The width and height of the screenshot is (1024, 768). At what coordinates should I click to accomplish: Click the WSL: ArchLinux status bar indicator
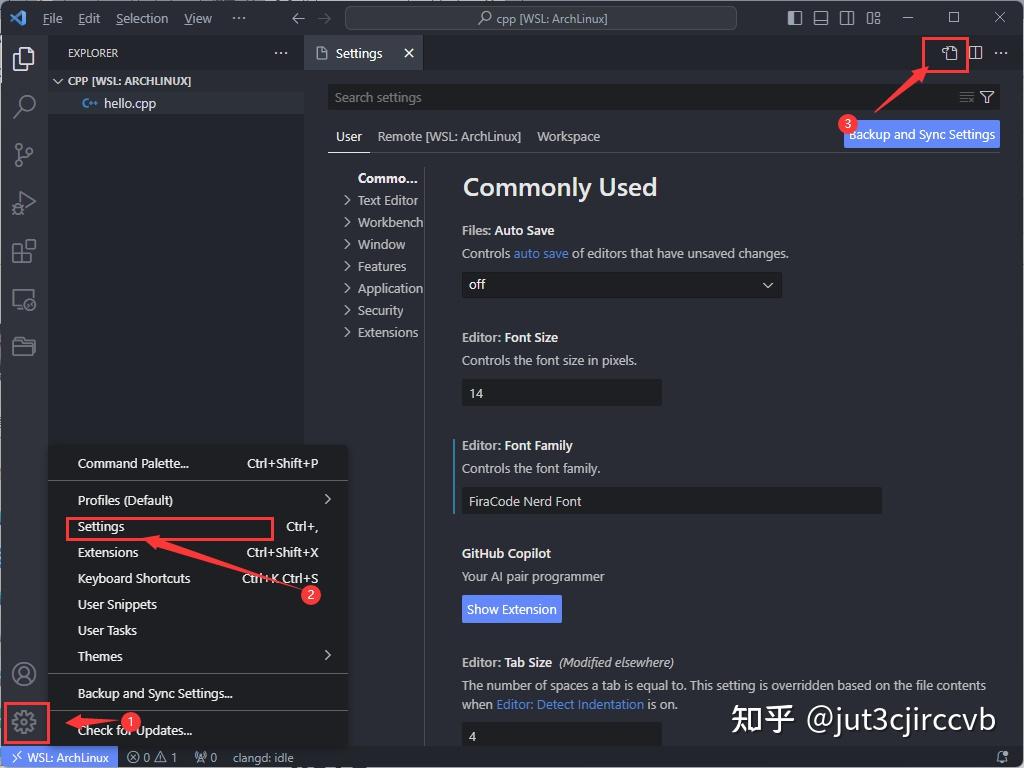[x=59, y=757]
